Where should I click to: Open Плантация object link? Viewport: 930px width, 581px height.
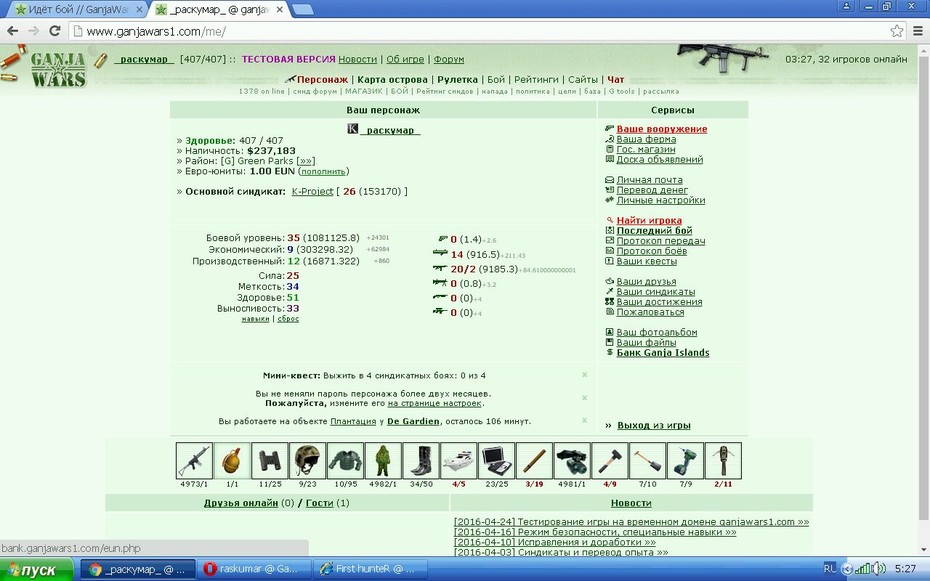pyautogui.click(x=353, y=422)
